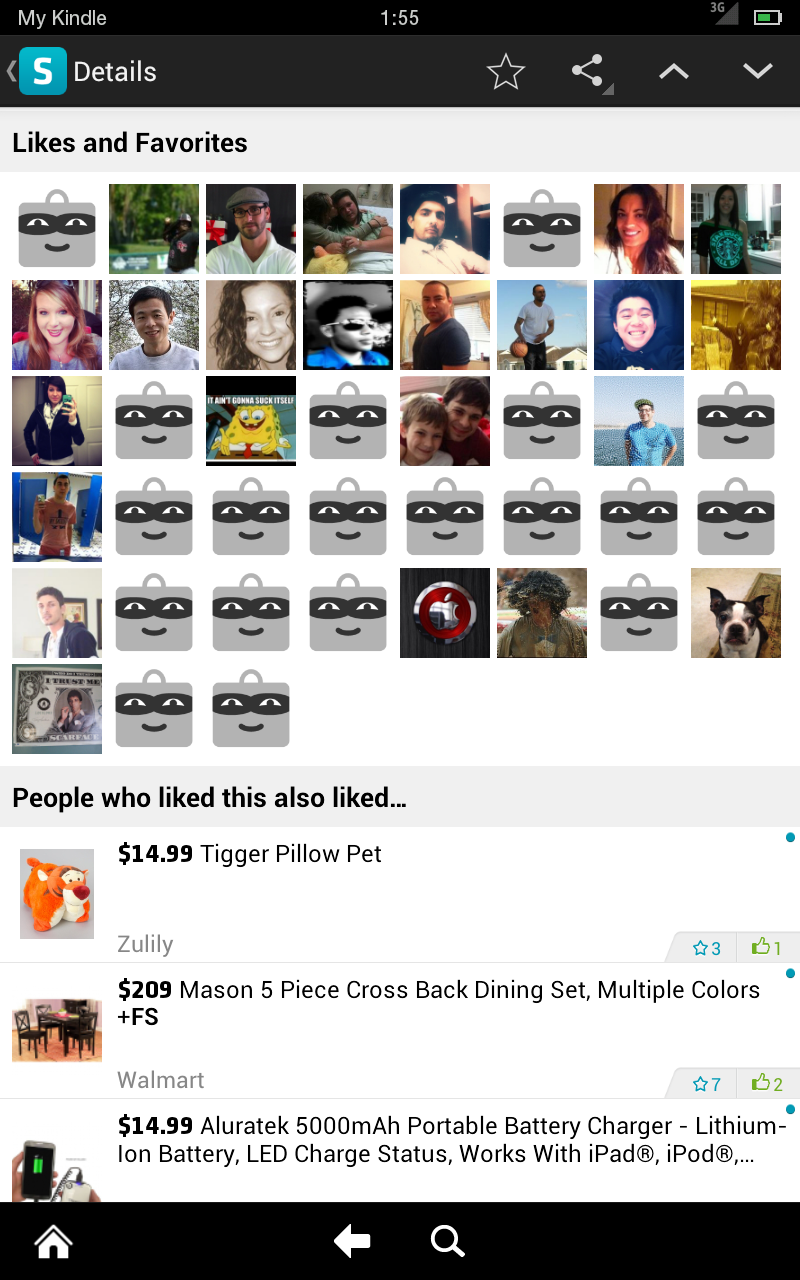Tap the star favorite icon in the header

(505, 72)
